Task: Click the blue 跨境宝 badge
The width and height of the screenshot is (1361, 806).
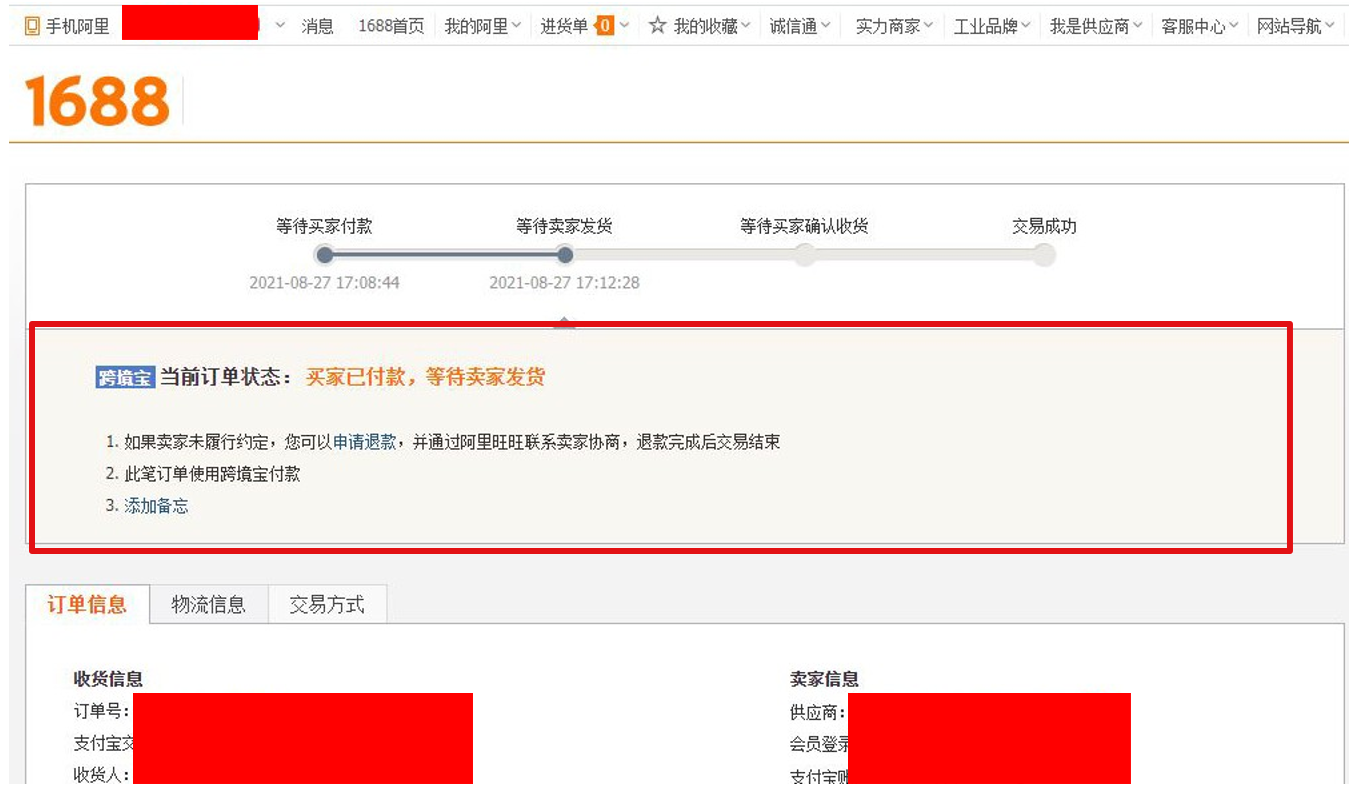Action: (125, 378)
